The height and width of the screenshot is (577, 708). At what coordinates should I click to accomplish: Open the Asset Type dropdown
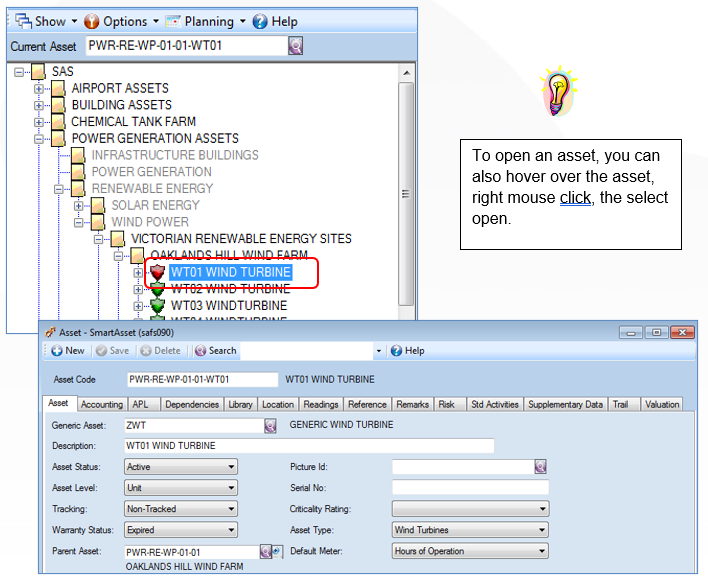(x=470, y=530)
